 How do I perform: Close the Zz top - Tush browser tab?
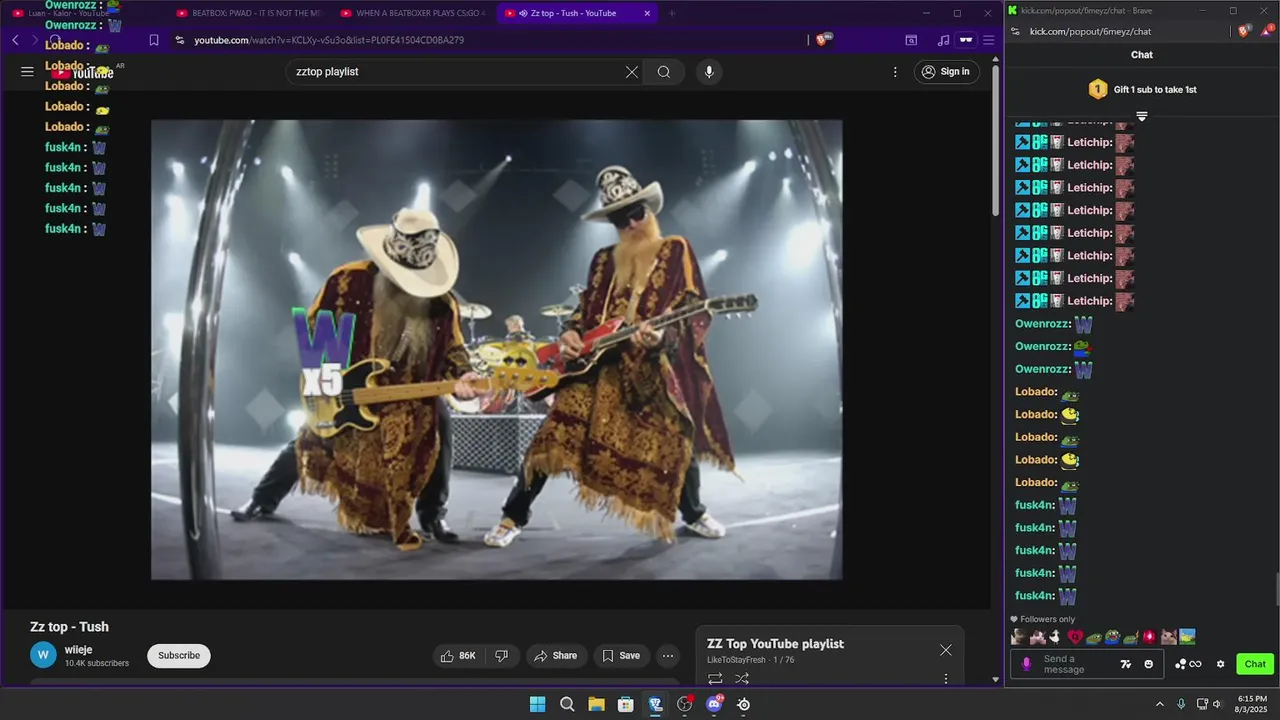tap(647, 13)
